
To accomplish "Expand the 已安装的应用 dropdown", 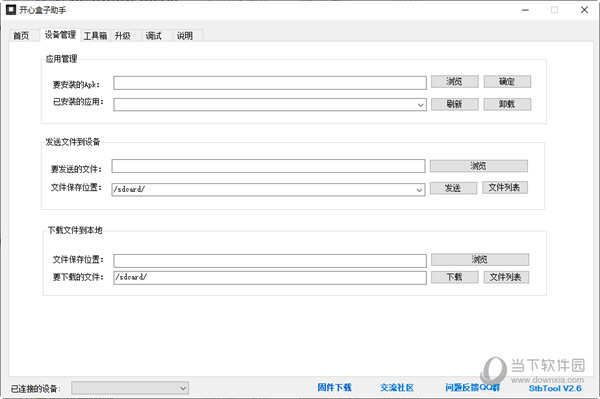I will coord(421,105).
